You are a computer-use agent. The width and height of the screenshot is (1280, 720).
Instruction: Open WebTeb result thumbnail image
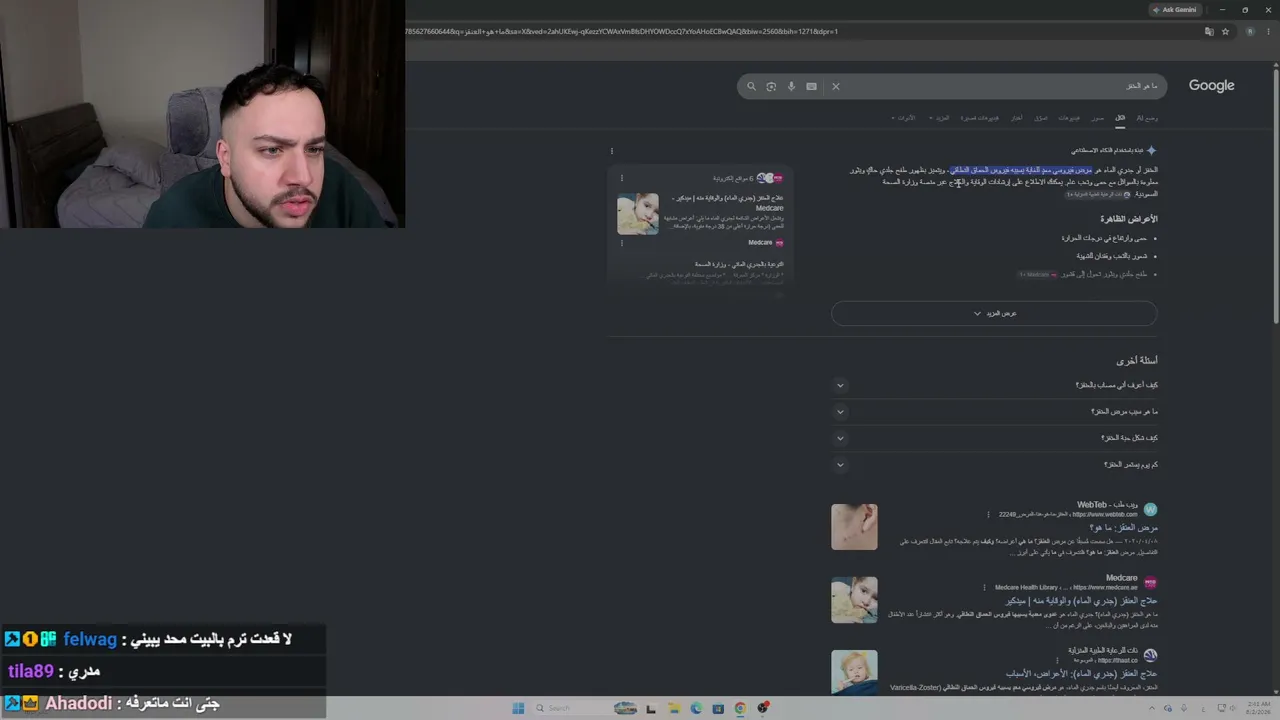854,527
